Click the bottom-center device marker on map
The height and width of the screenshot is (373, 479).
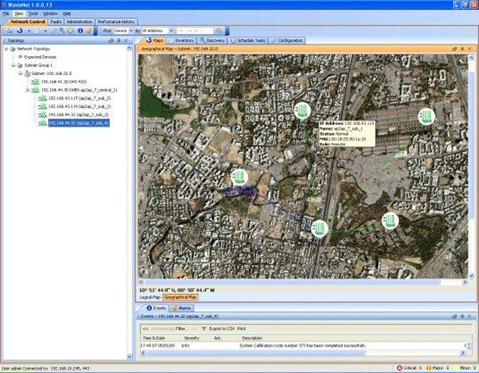319,228
